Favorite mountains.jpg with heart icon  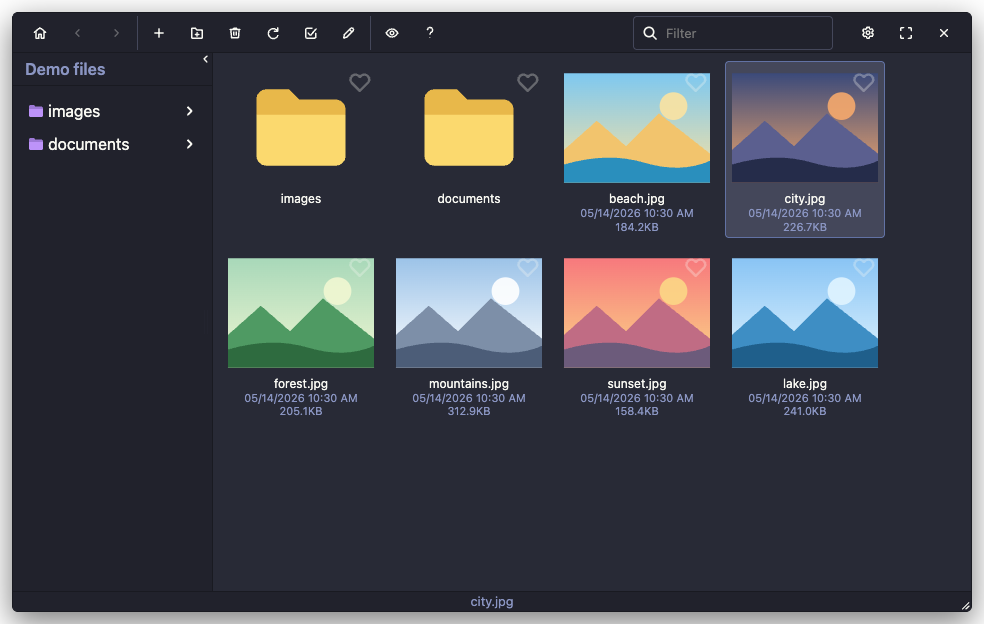tap(528, 267)
